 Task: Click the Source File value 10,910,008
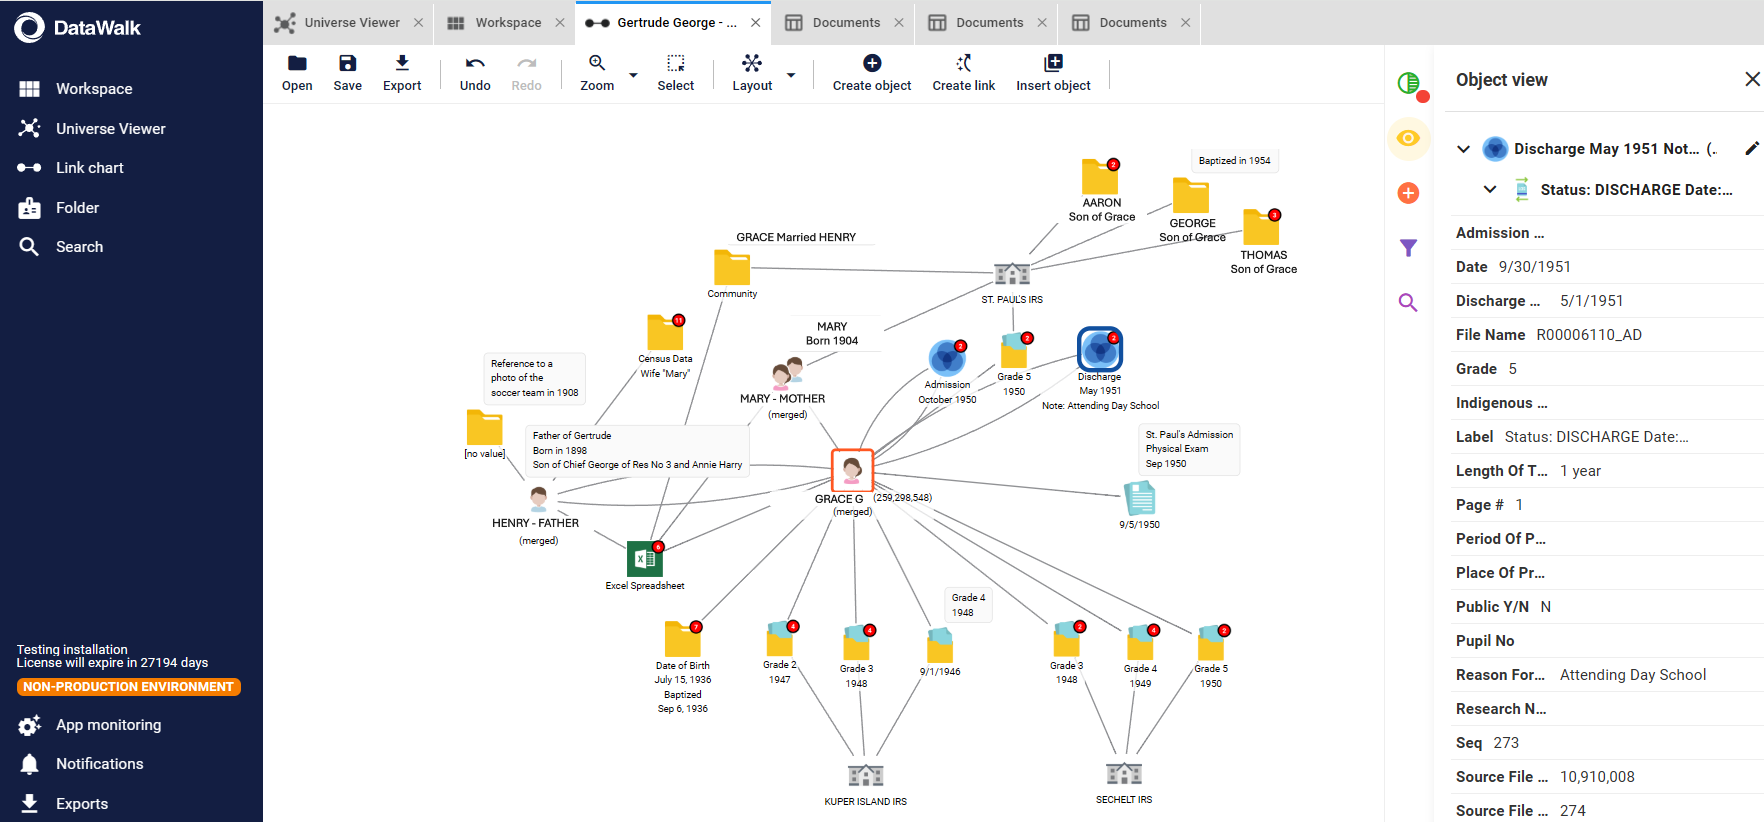click(1597, 777)
